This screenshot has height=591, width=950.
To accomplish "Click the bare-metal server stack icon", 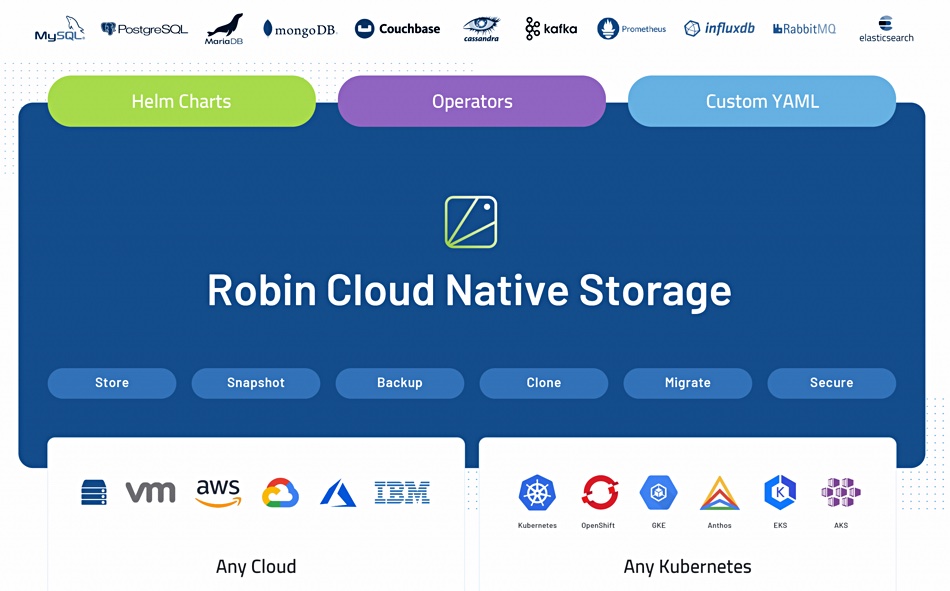I will (94, 492).
